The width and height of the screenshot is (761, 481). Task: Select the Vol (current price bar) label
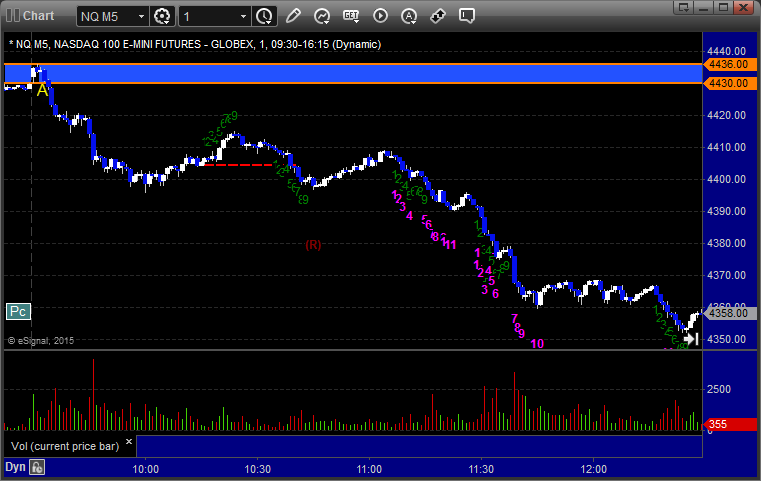(65, 446)
